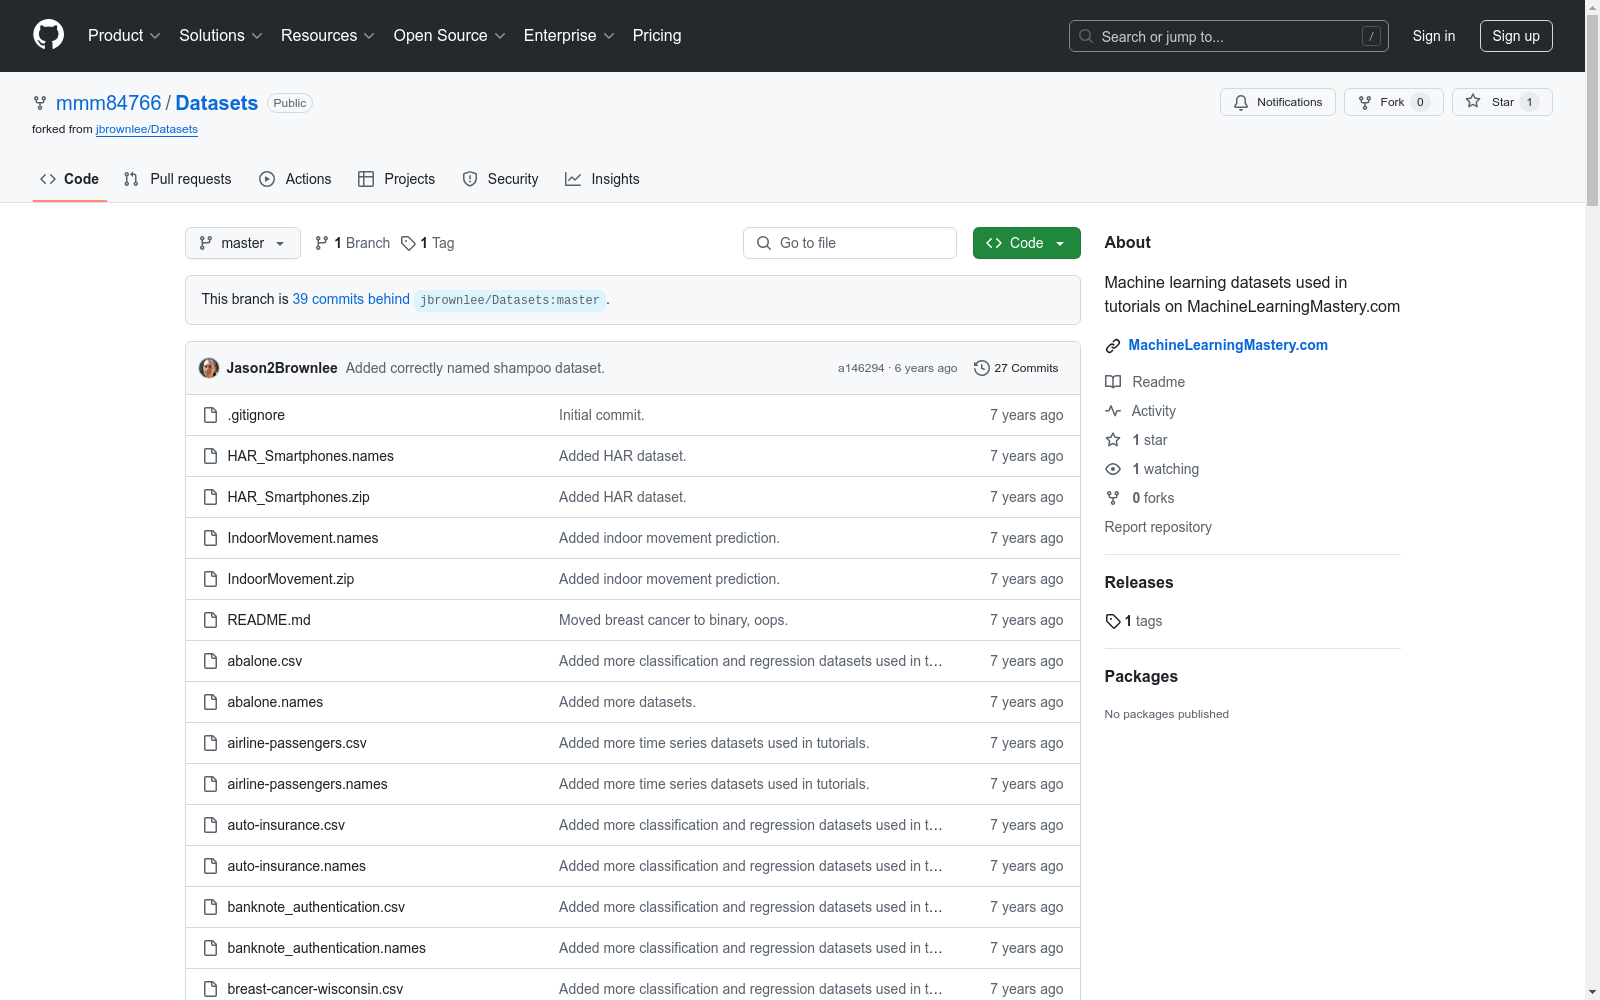Screen dimensions: 1600x1000
Task: Click Jason2Brownlee avatar image
Action: (x=209, y=368)
